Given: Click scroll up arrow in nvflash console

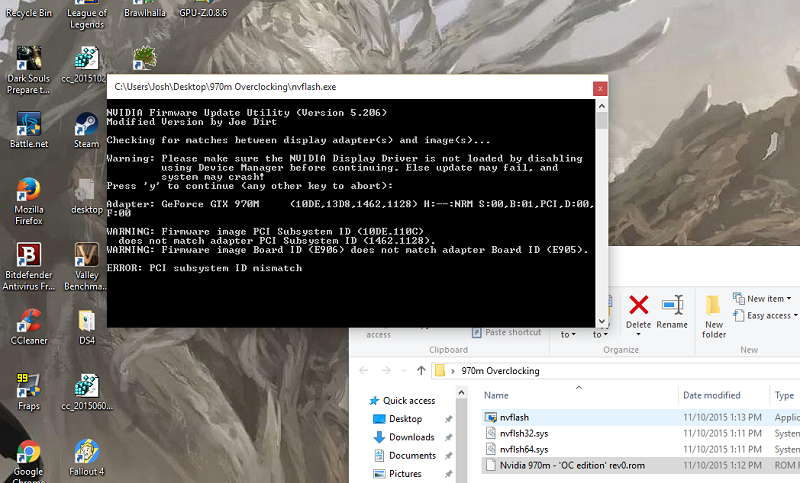Looking at the screenshot, I should click(x=602, y=106).
